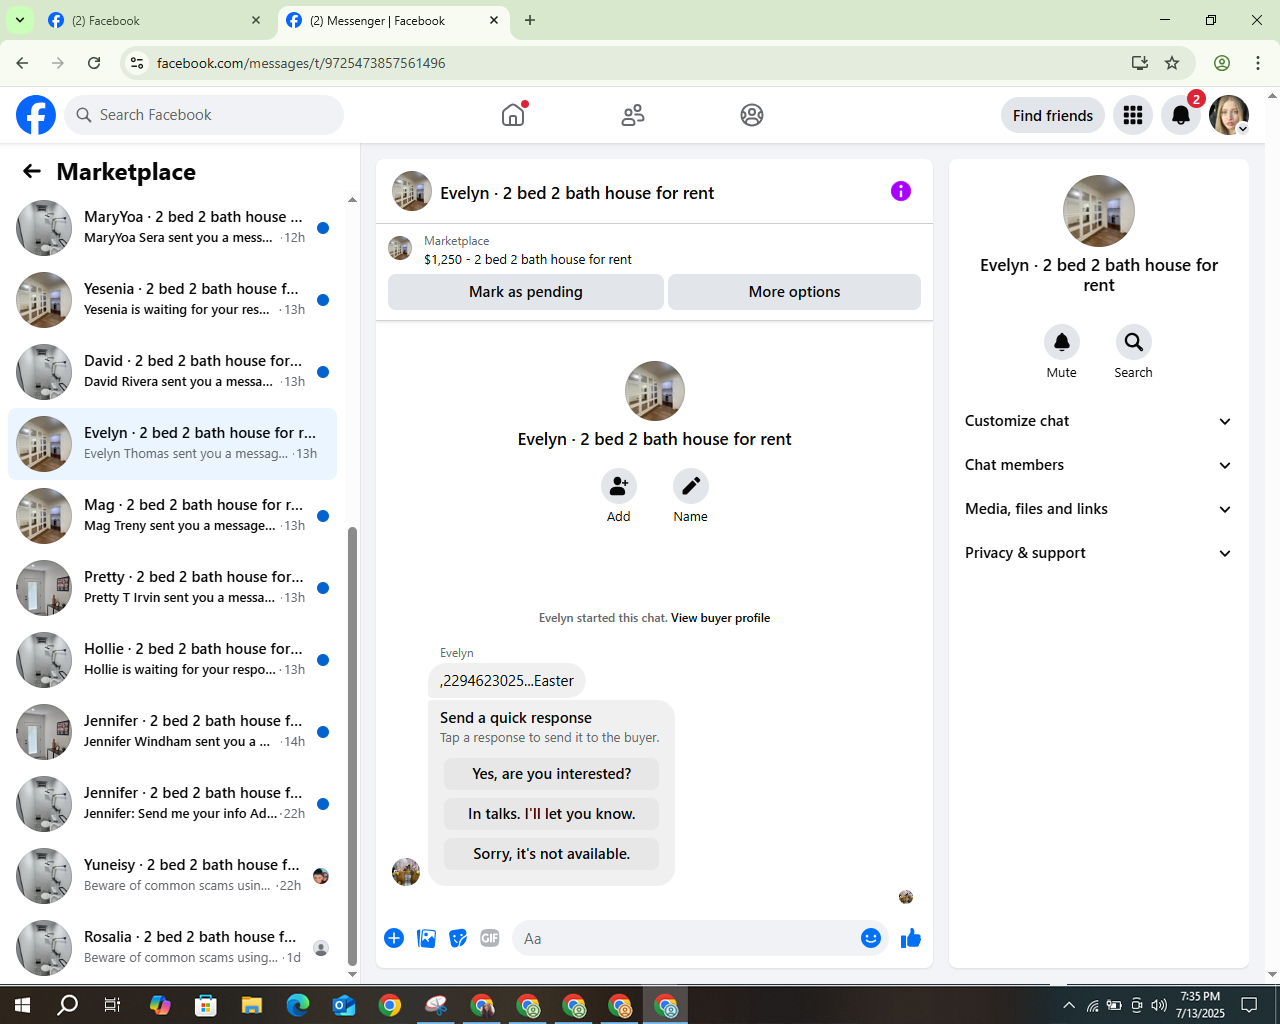Open File Explorer from taskbar
Viewport: 1280px width, 1024px height.
(252, 1005)
